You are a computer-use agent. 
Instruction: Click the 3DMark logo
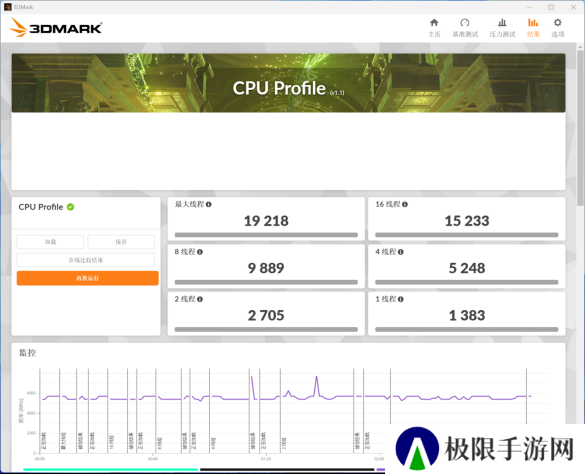pos(55,28)
